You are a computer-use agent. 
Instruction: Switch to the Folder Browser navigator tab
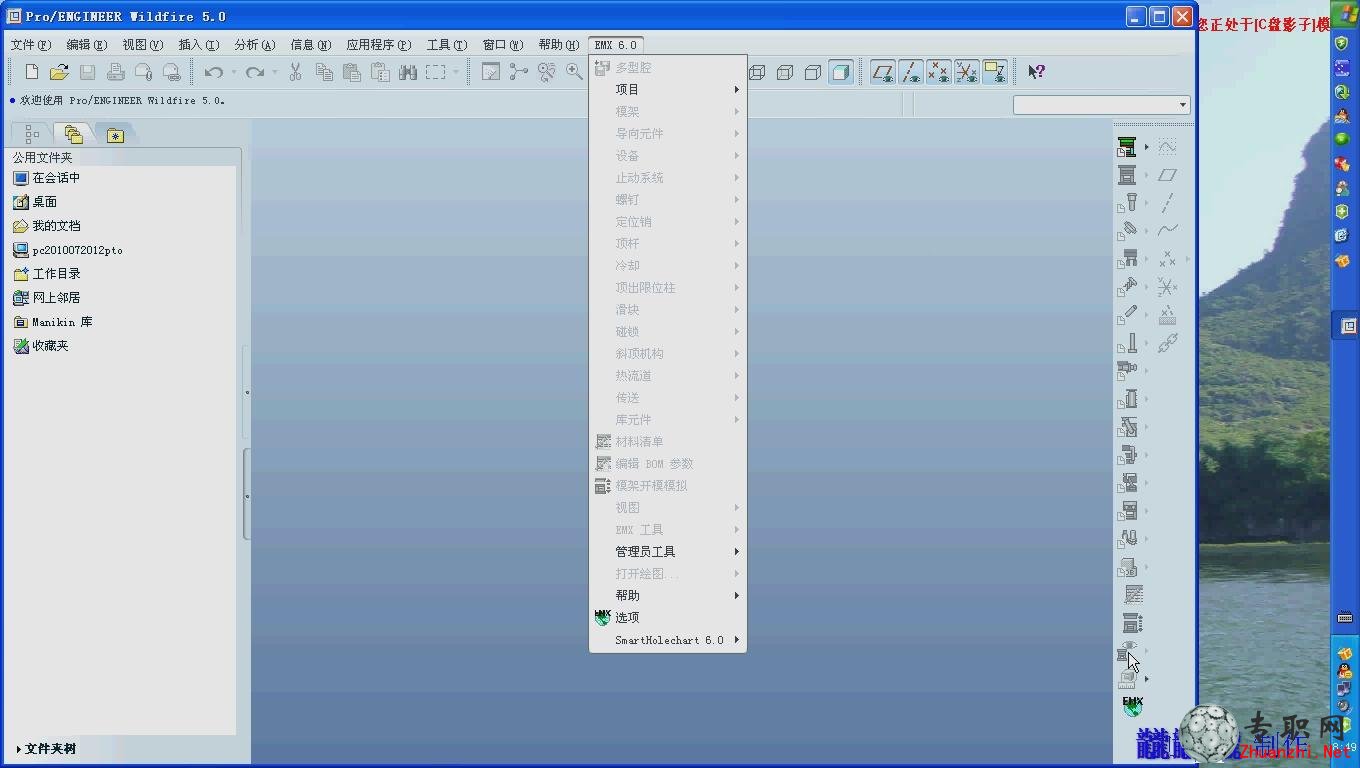[73, 134]
